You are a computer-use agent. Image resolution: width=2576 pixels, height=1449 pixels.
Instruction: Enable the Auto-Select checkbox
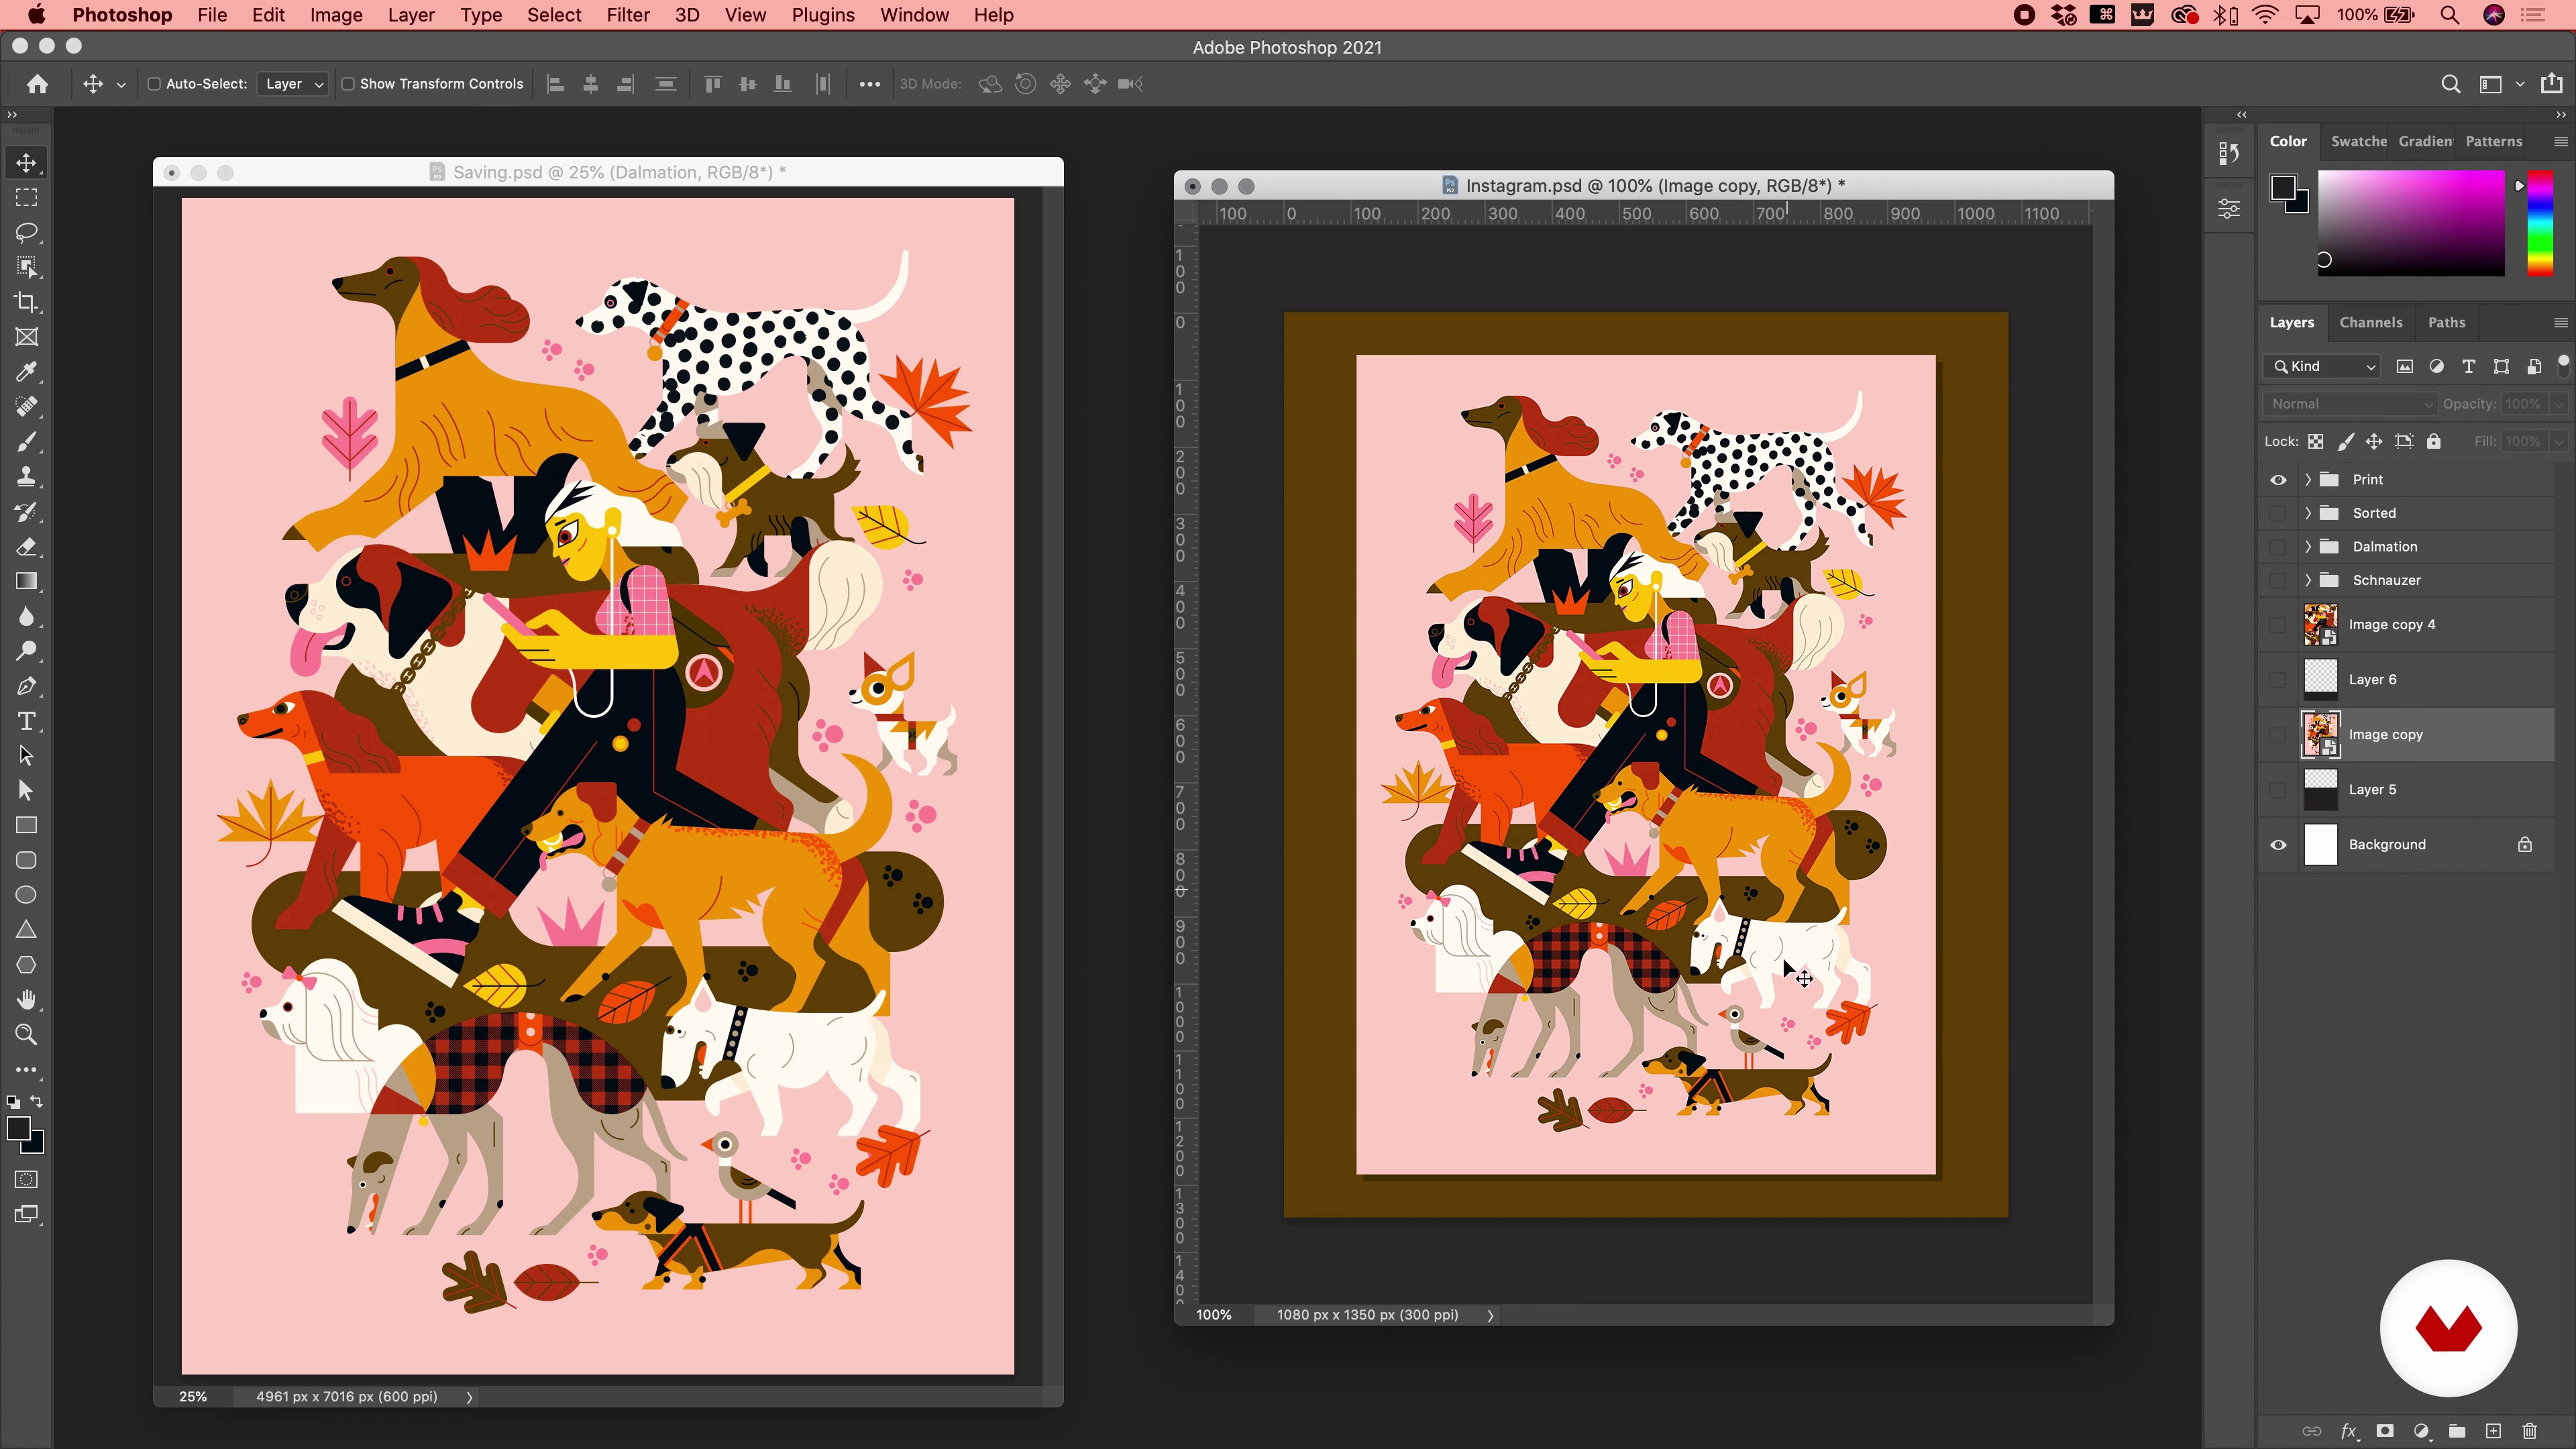[154, 84]
